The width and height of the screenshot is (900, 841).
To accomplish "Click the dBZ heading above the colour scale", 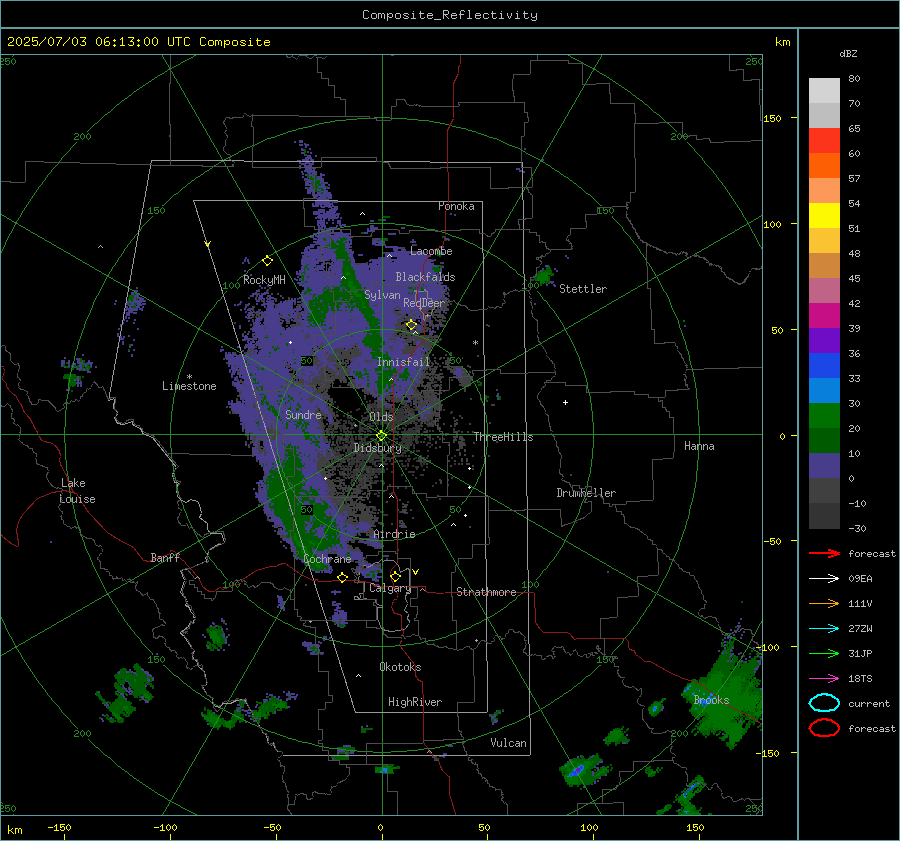I will tap(848, 53).
